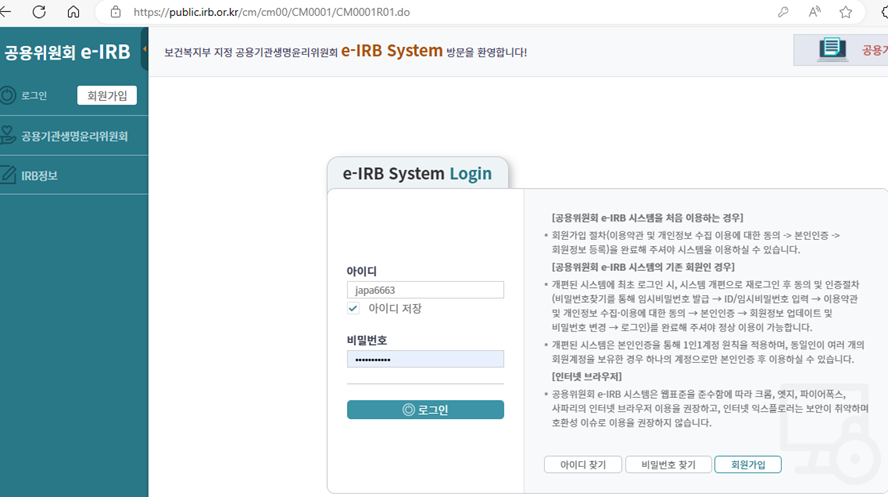Screen dimensions: 888x497
Task: Open IRB정보 sidebar menu
Action: click(39, 176)
